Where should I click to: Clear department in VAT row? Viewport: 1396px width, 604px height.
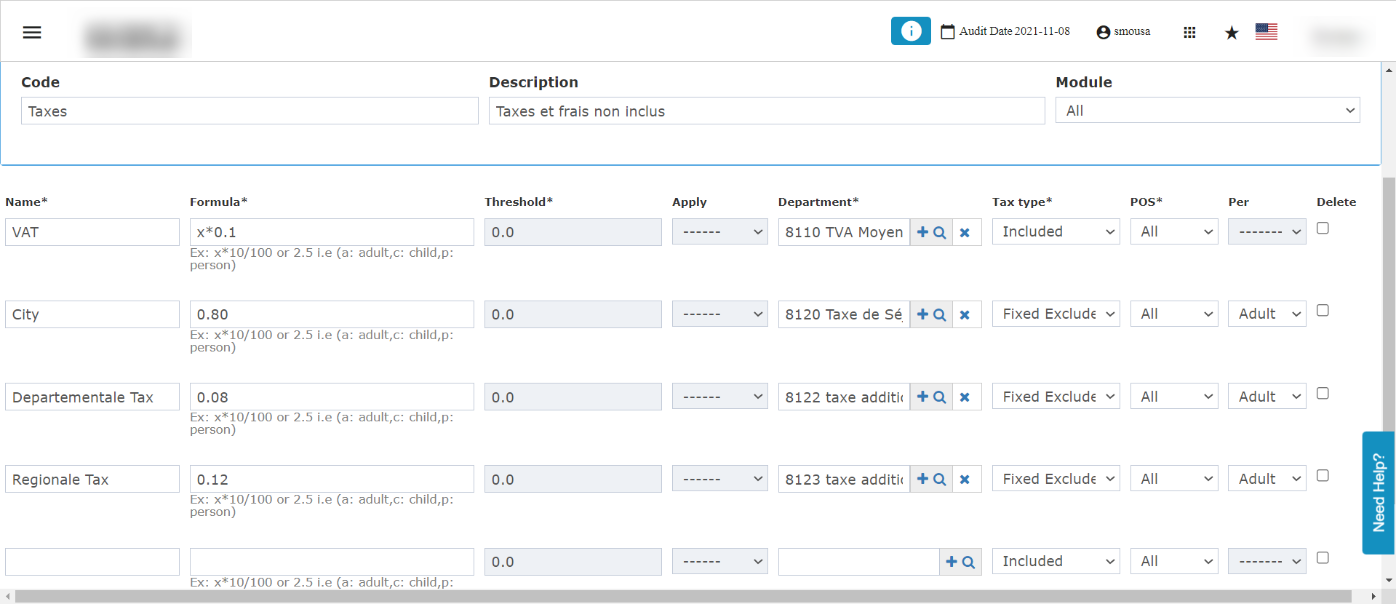click(965, 232)
